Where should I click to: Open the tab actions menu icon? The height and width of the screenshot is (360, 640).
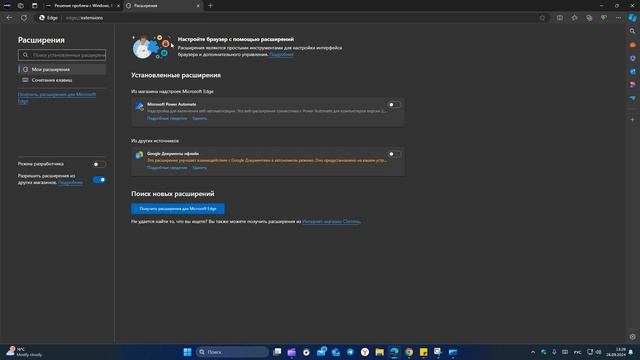click(35, 6)
